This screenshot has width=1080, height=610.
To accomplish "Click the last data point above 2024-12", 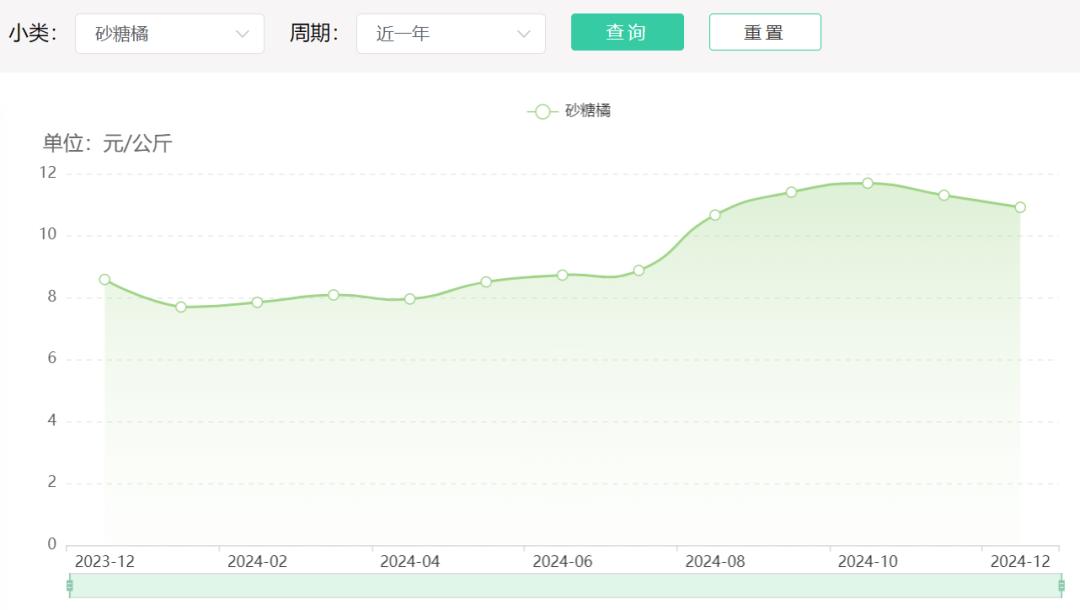I will (x=1020, y=207).
